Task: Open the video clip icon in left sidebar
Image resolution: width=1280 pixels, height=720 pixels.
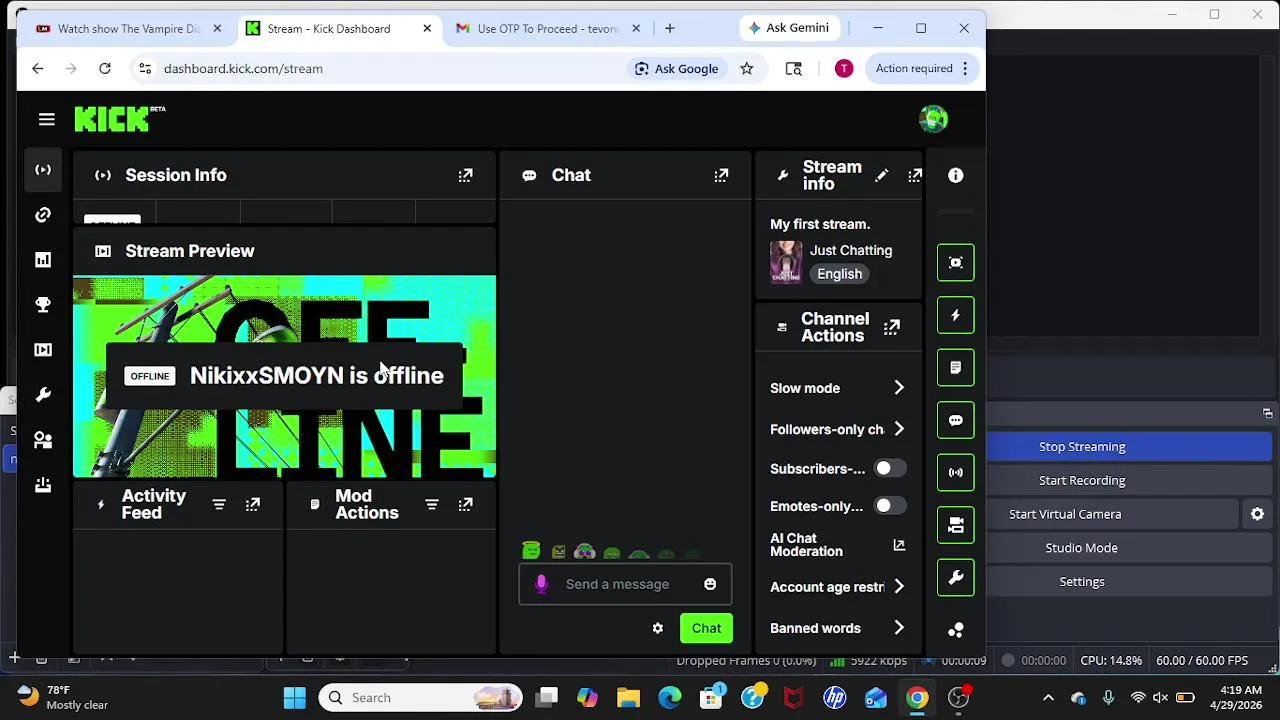Action: tap(43, 350)
